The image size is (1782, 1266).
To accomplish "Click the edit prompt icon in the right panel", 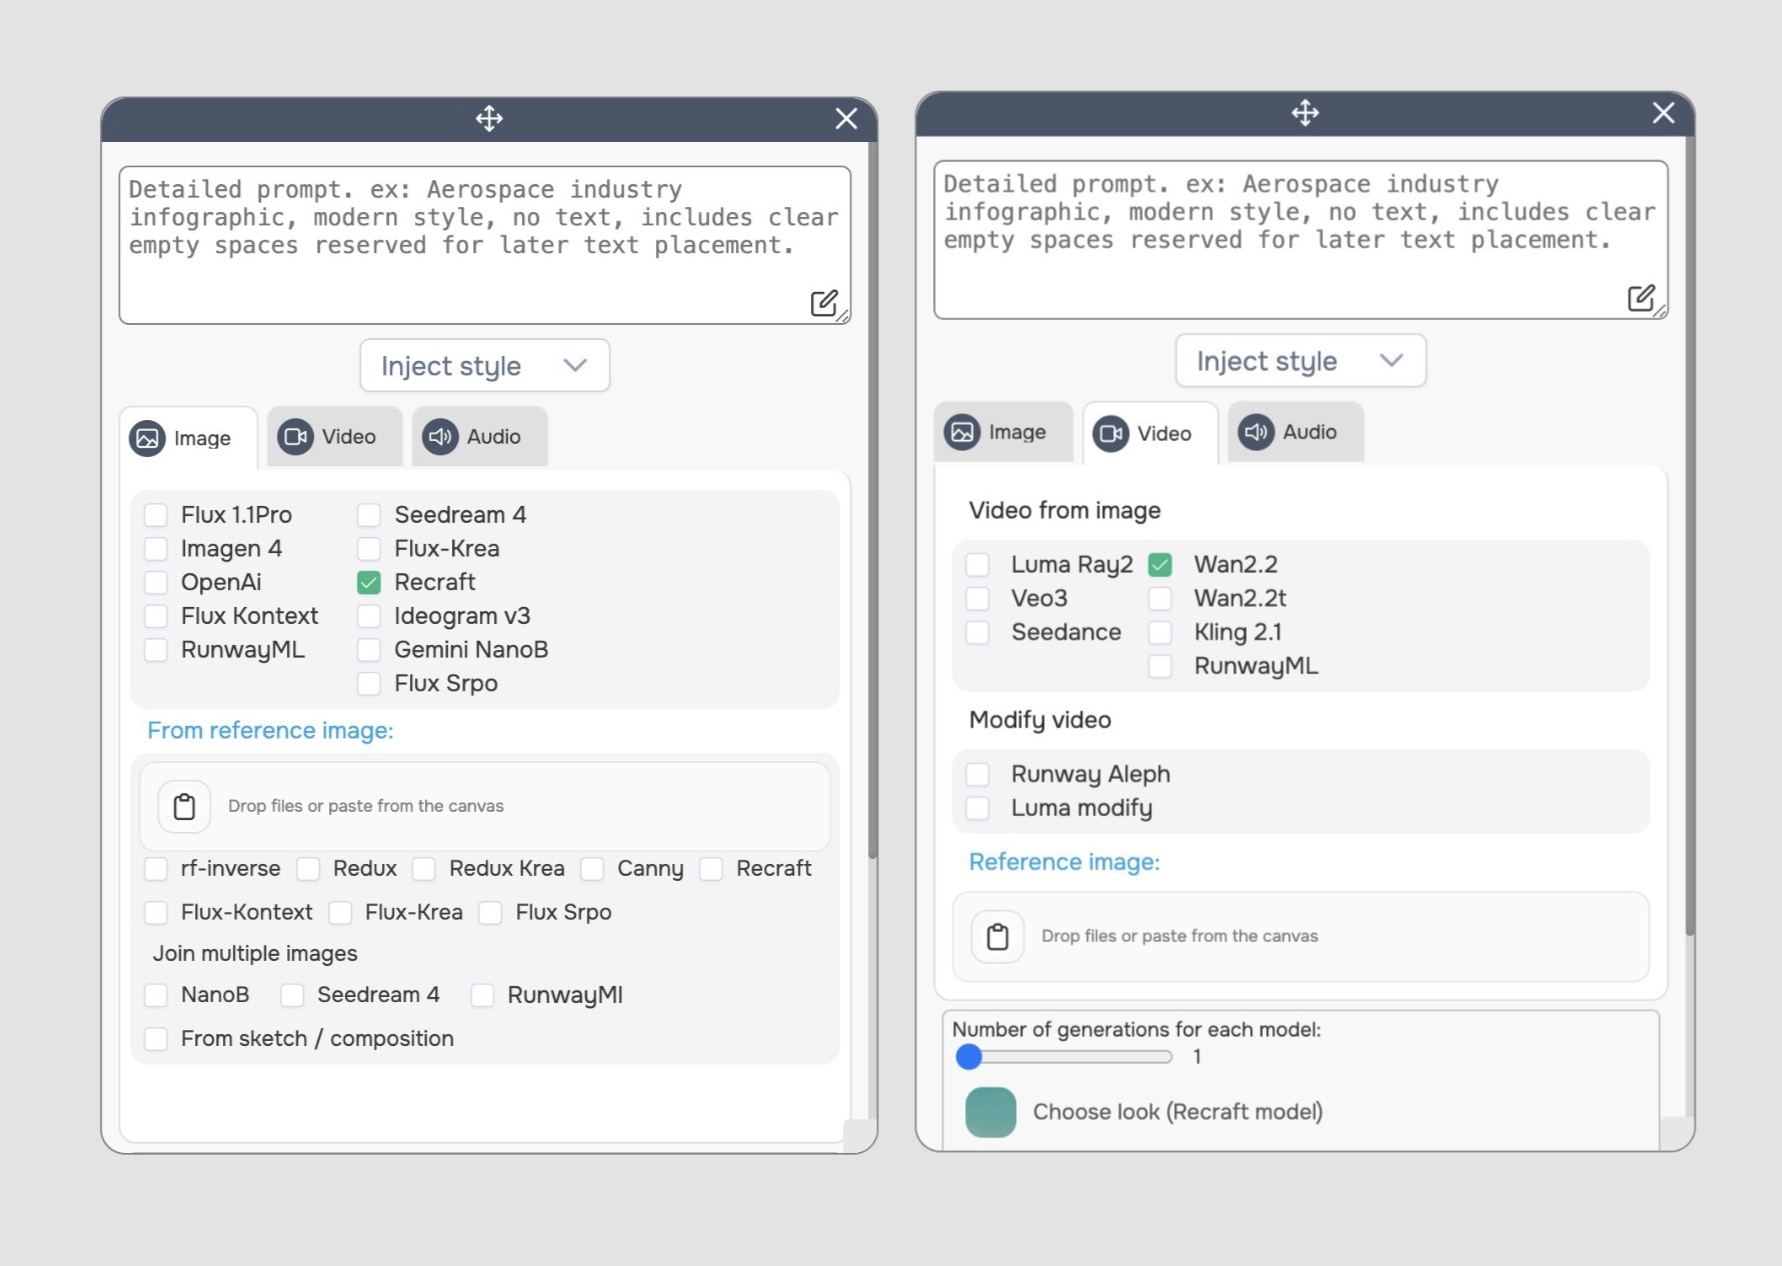I will 1640,298.
